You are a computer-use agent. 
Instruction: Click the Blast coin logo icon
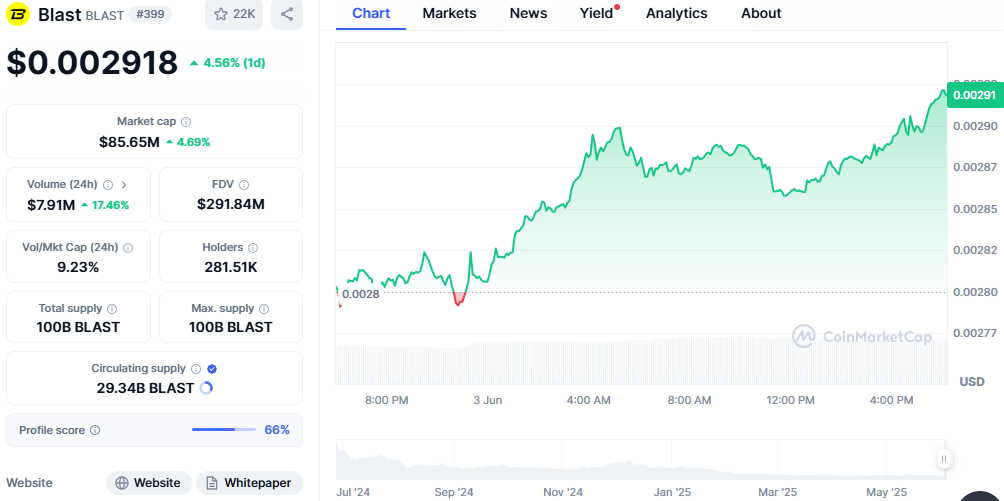[19, 14]
